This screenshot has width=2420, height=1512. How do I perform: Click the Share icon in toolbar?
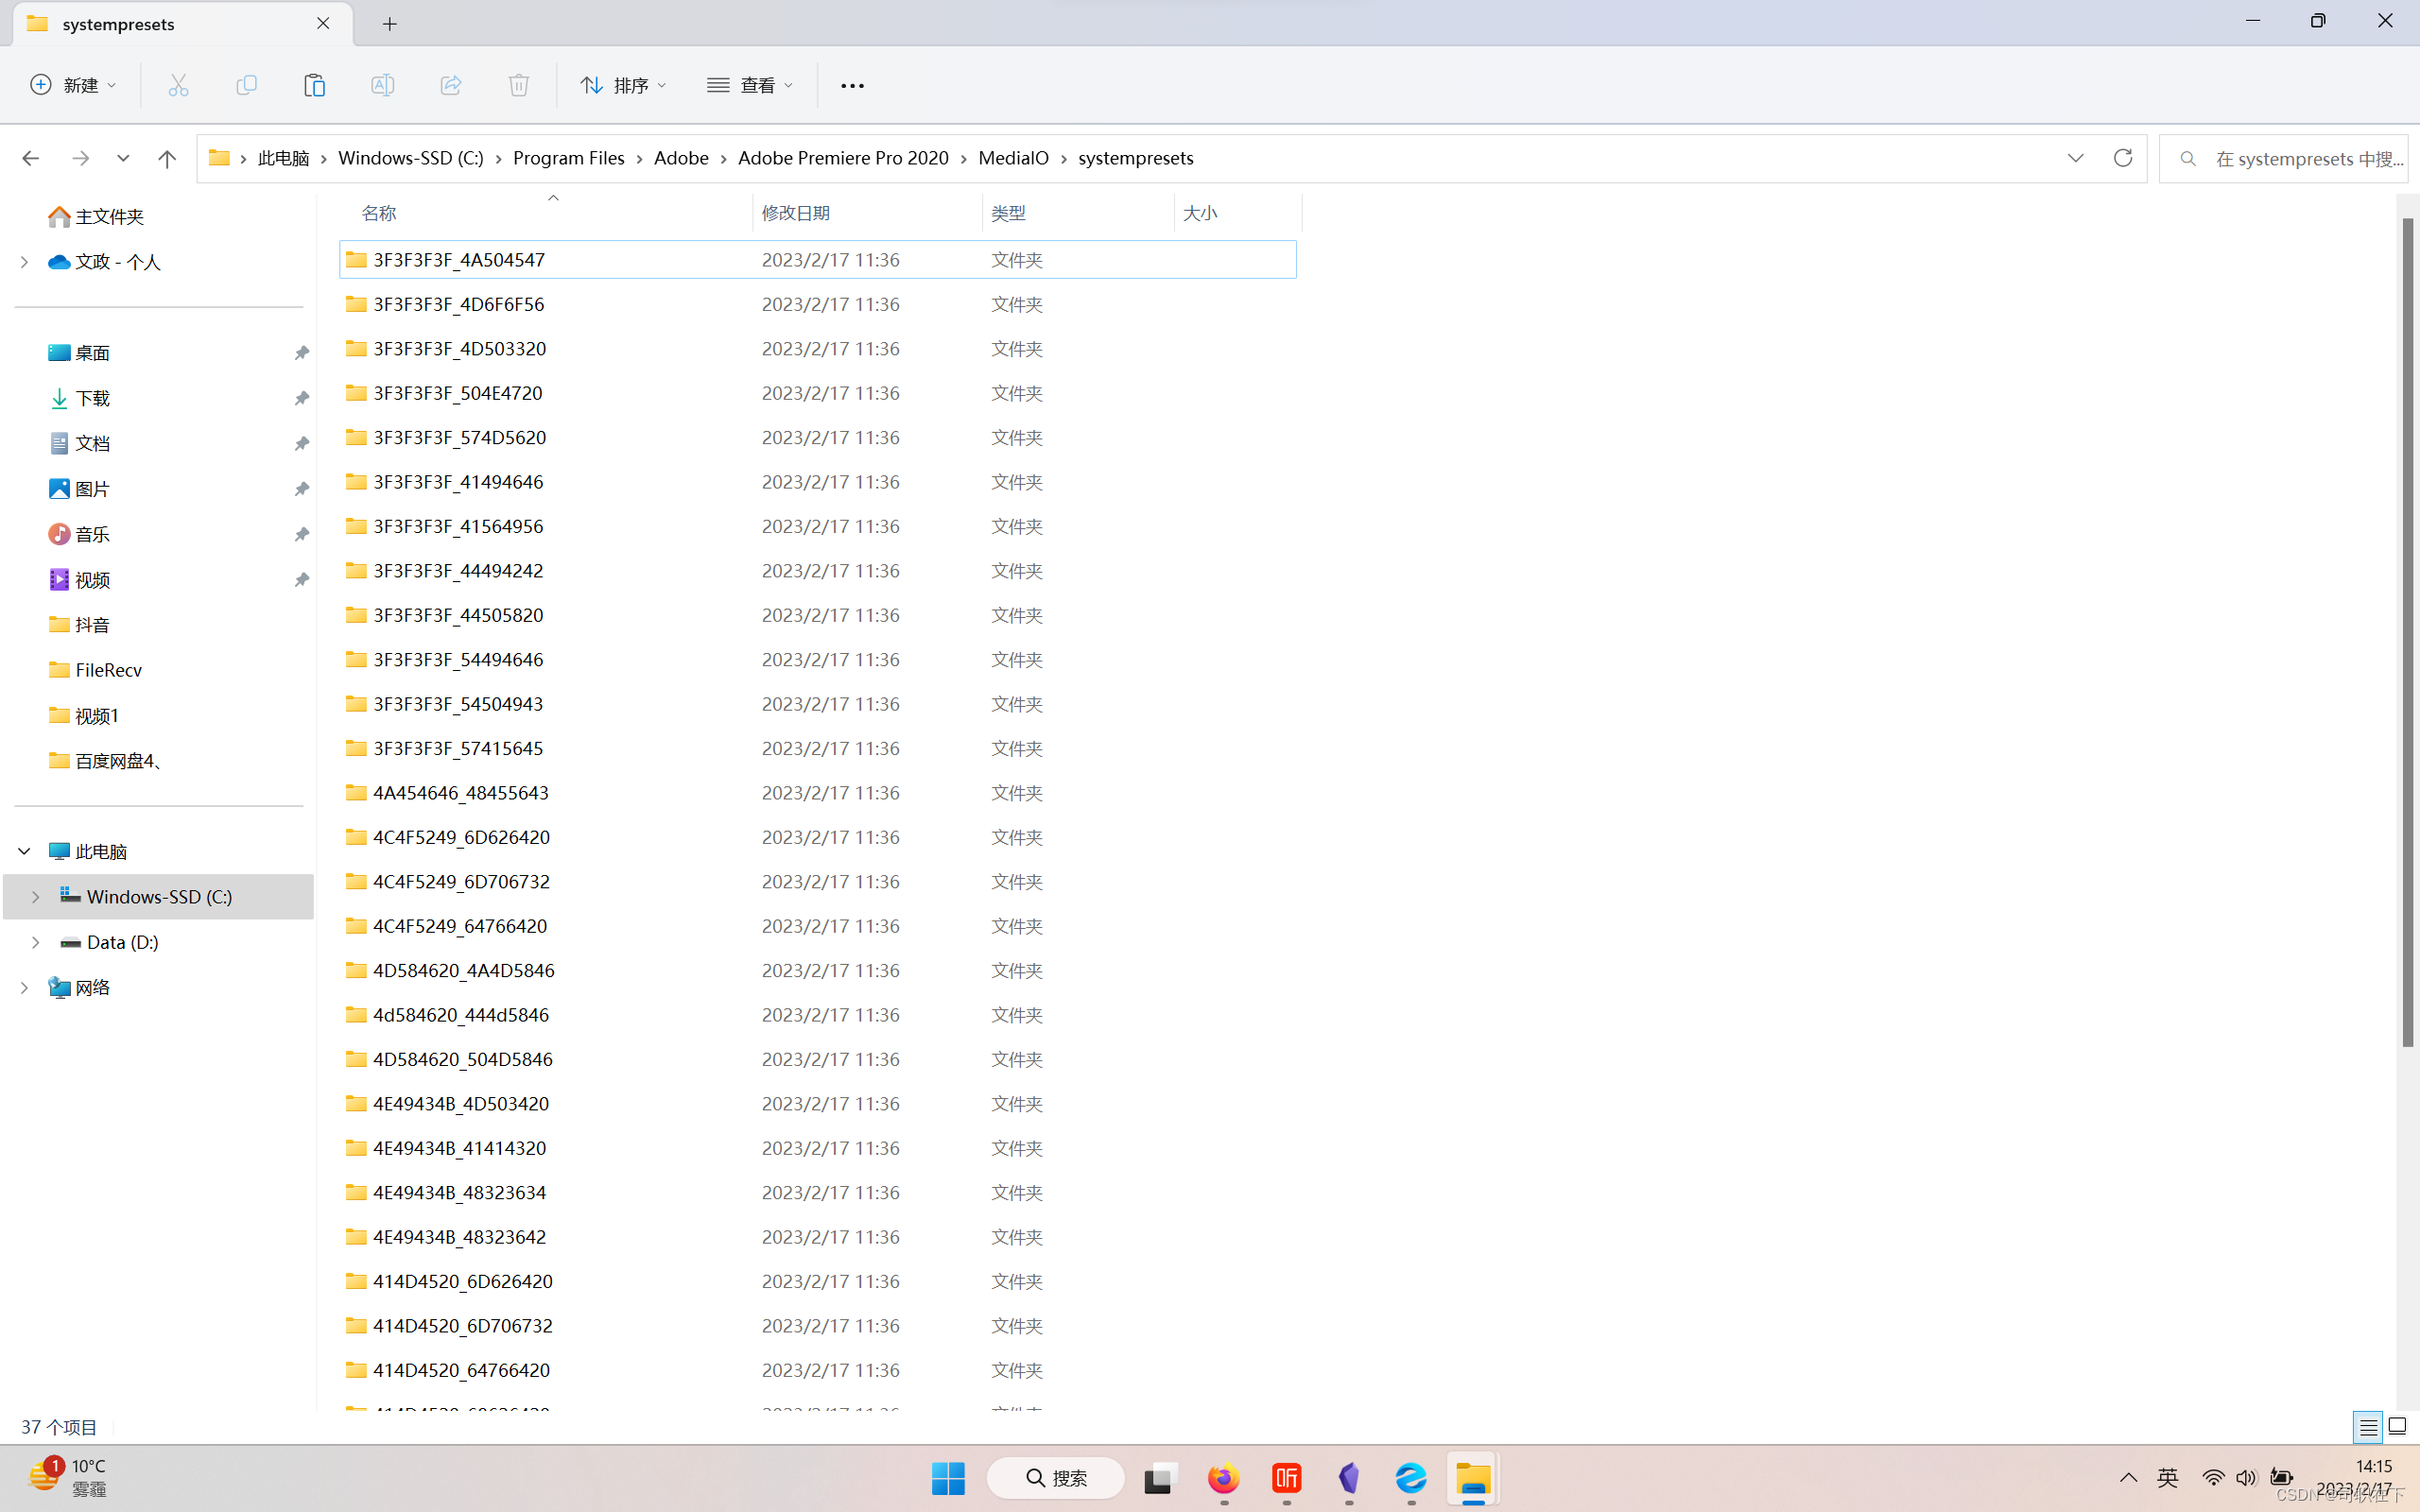[x=450, y=85]
